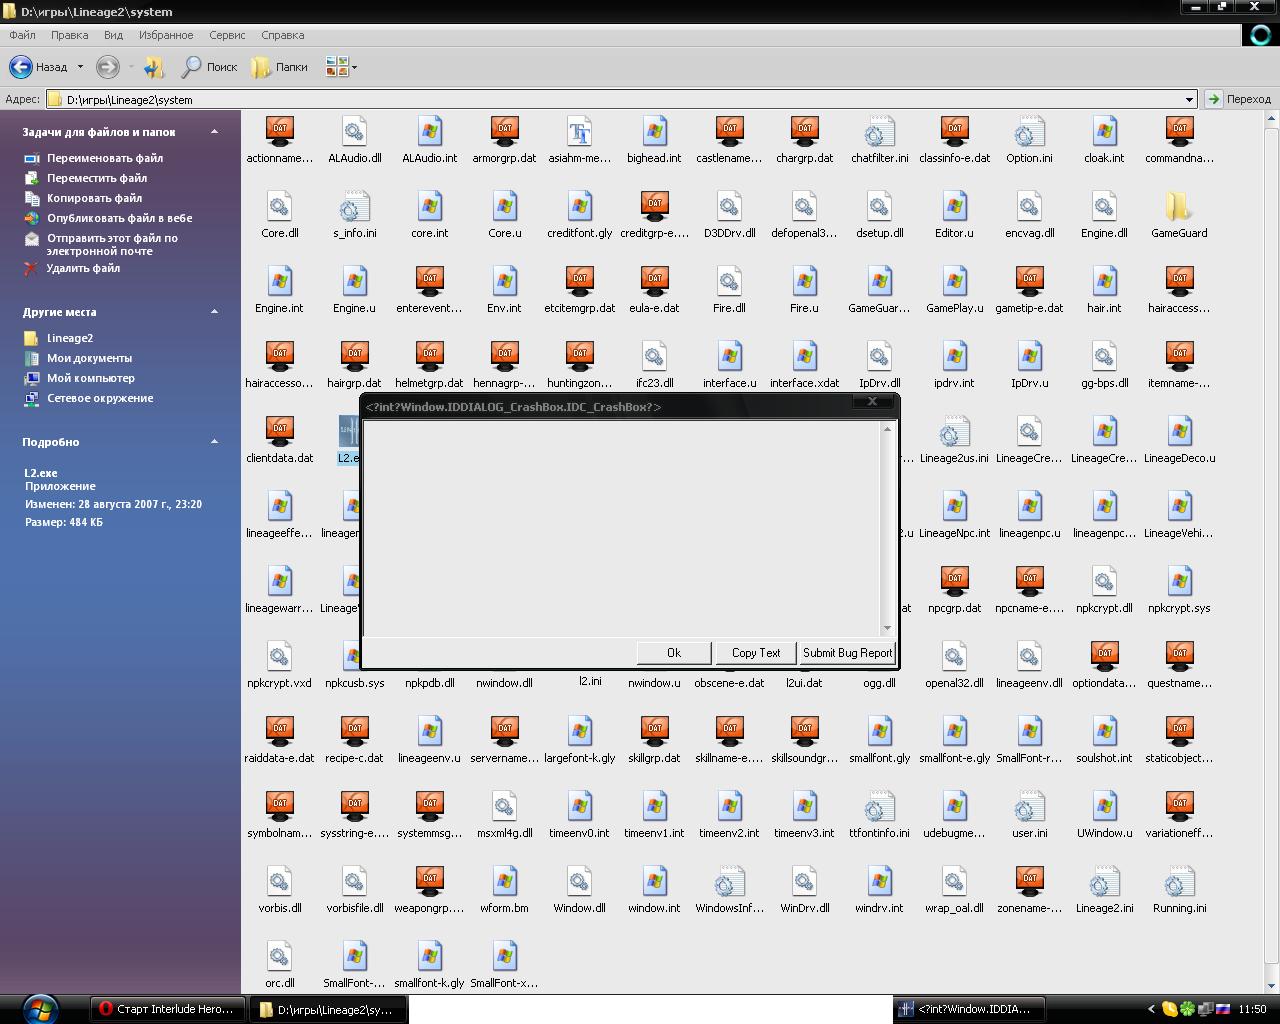Click Submit Bug Report button
The image size is (1280, 1024).
(847, 653)
